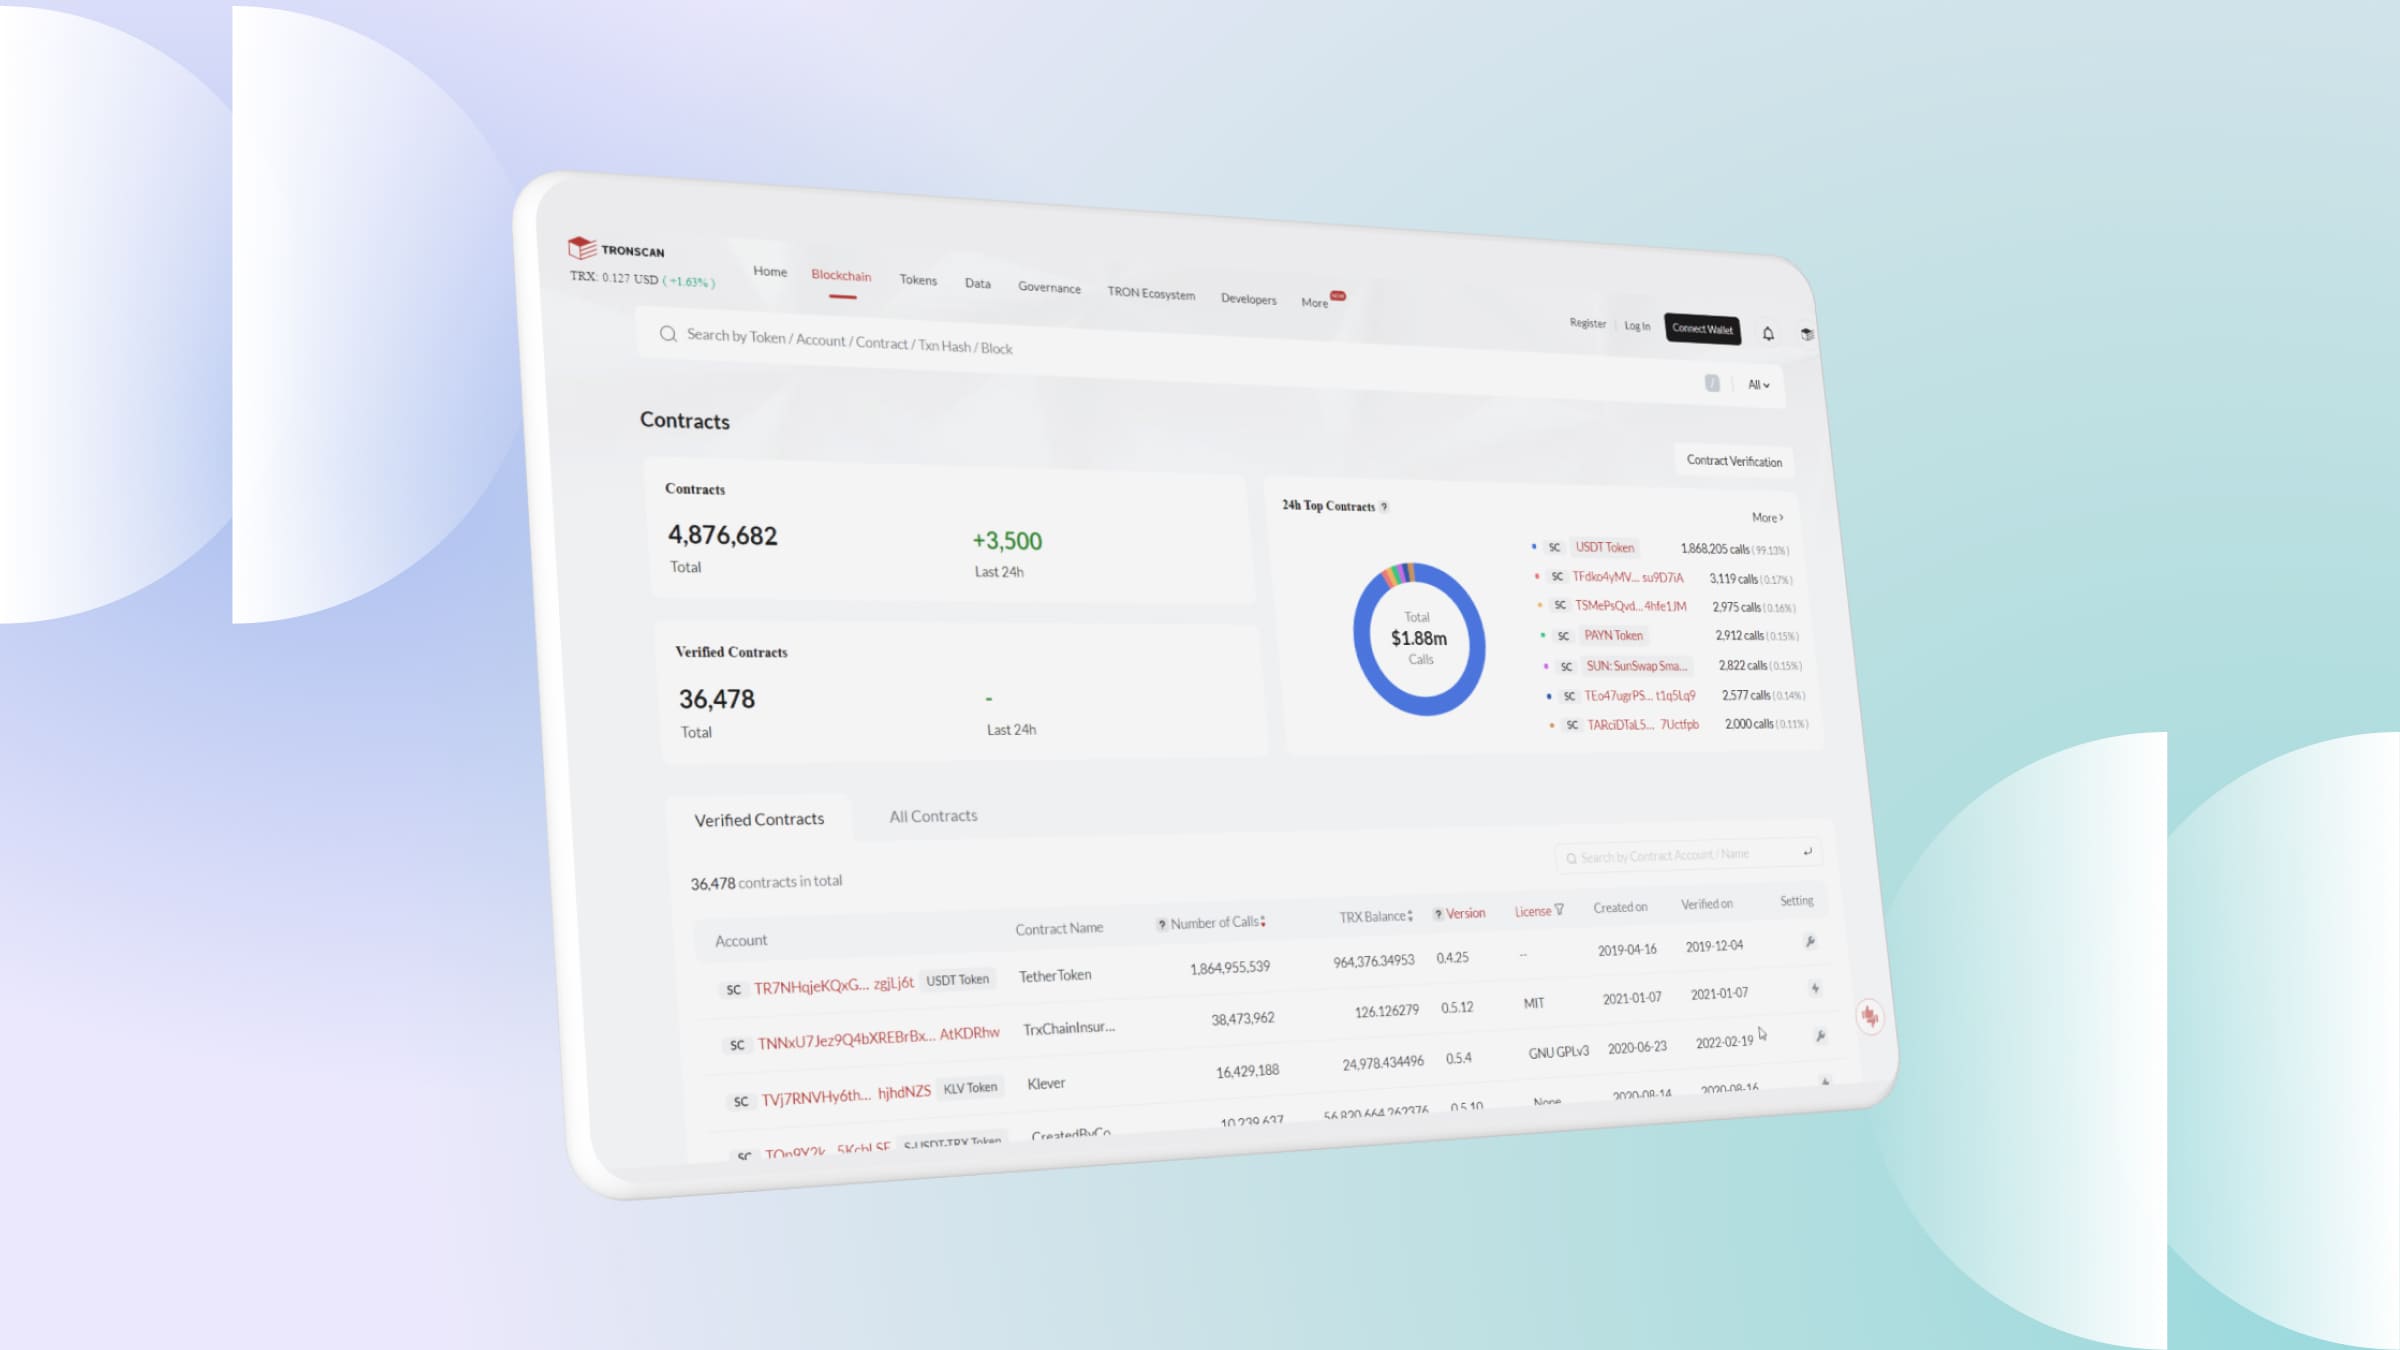Click the Connect Wallet button
2400x1350 pixels.
click(1701, 326)
